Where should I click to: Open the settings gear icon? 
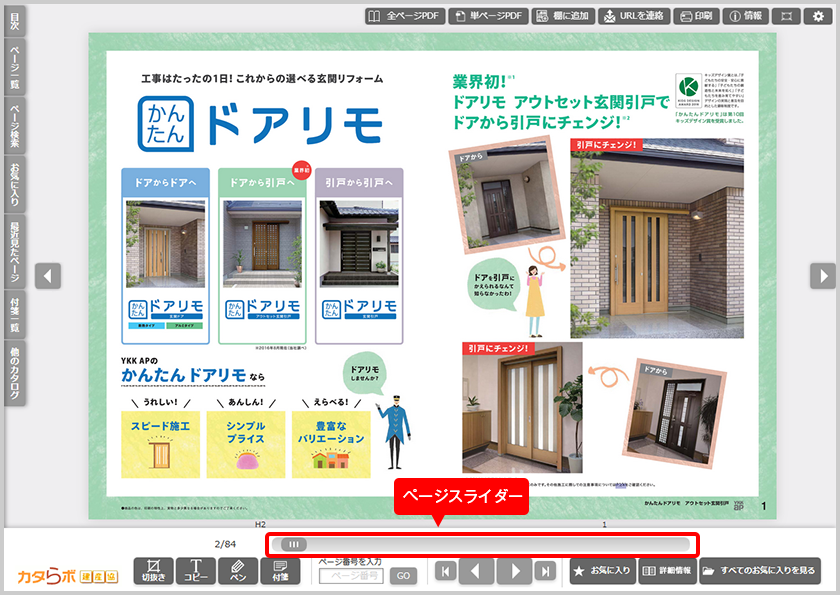[818, 16]
